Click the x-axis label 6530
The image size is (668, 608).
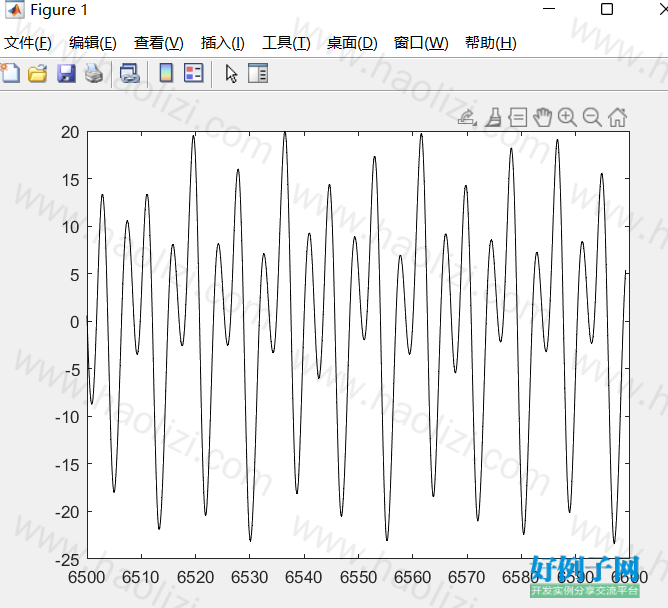point(250,578)
